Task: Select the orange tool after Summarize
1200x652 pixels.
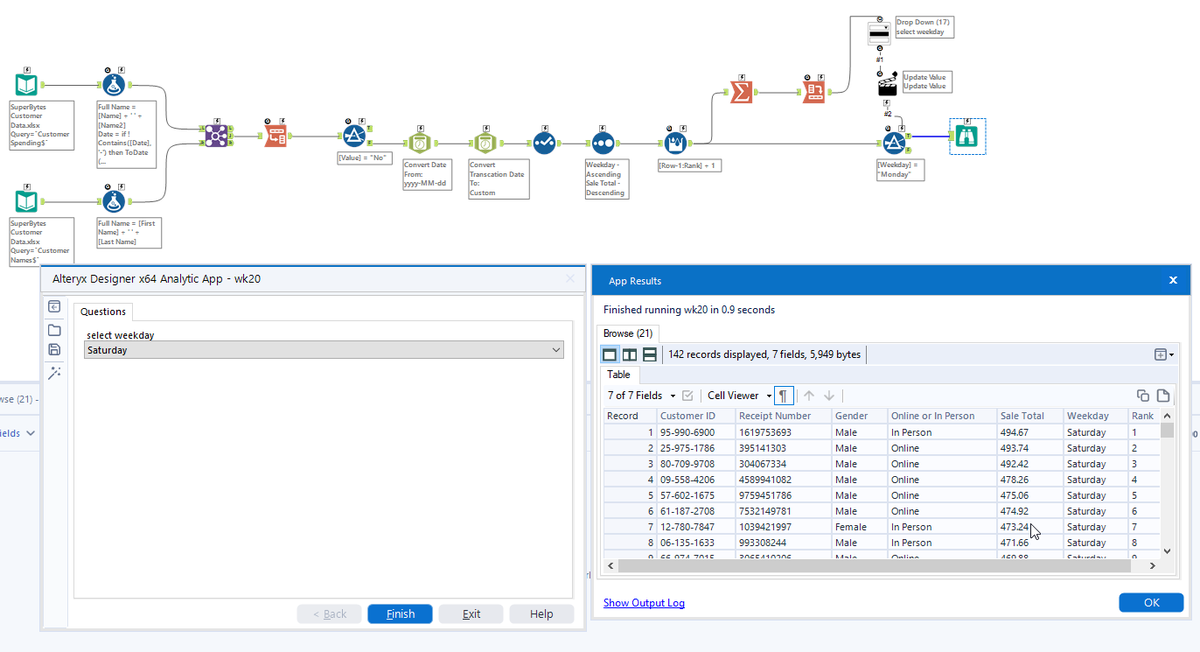Action: [x=813, y=92]
